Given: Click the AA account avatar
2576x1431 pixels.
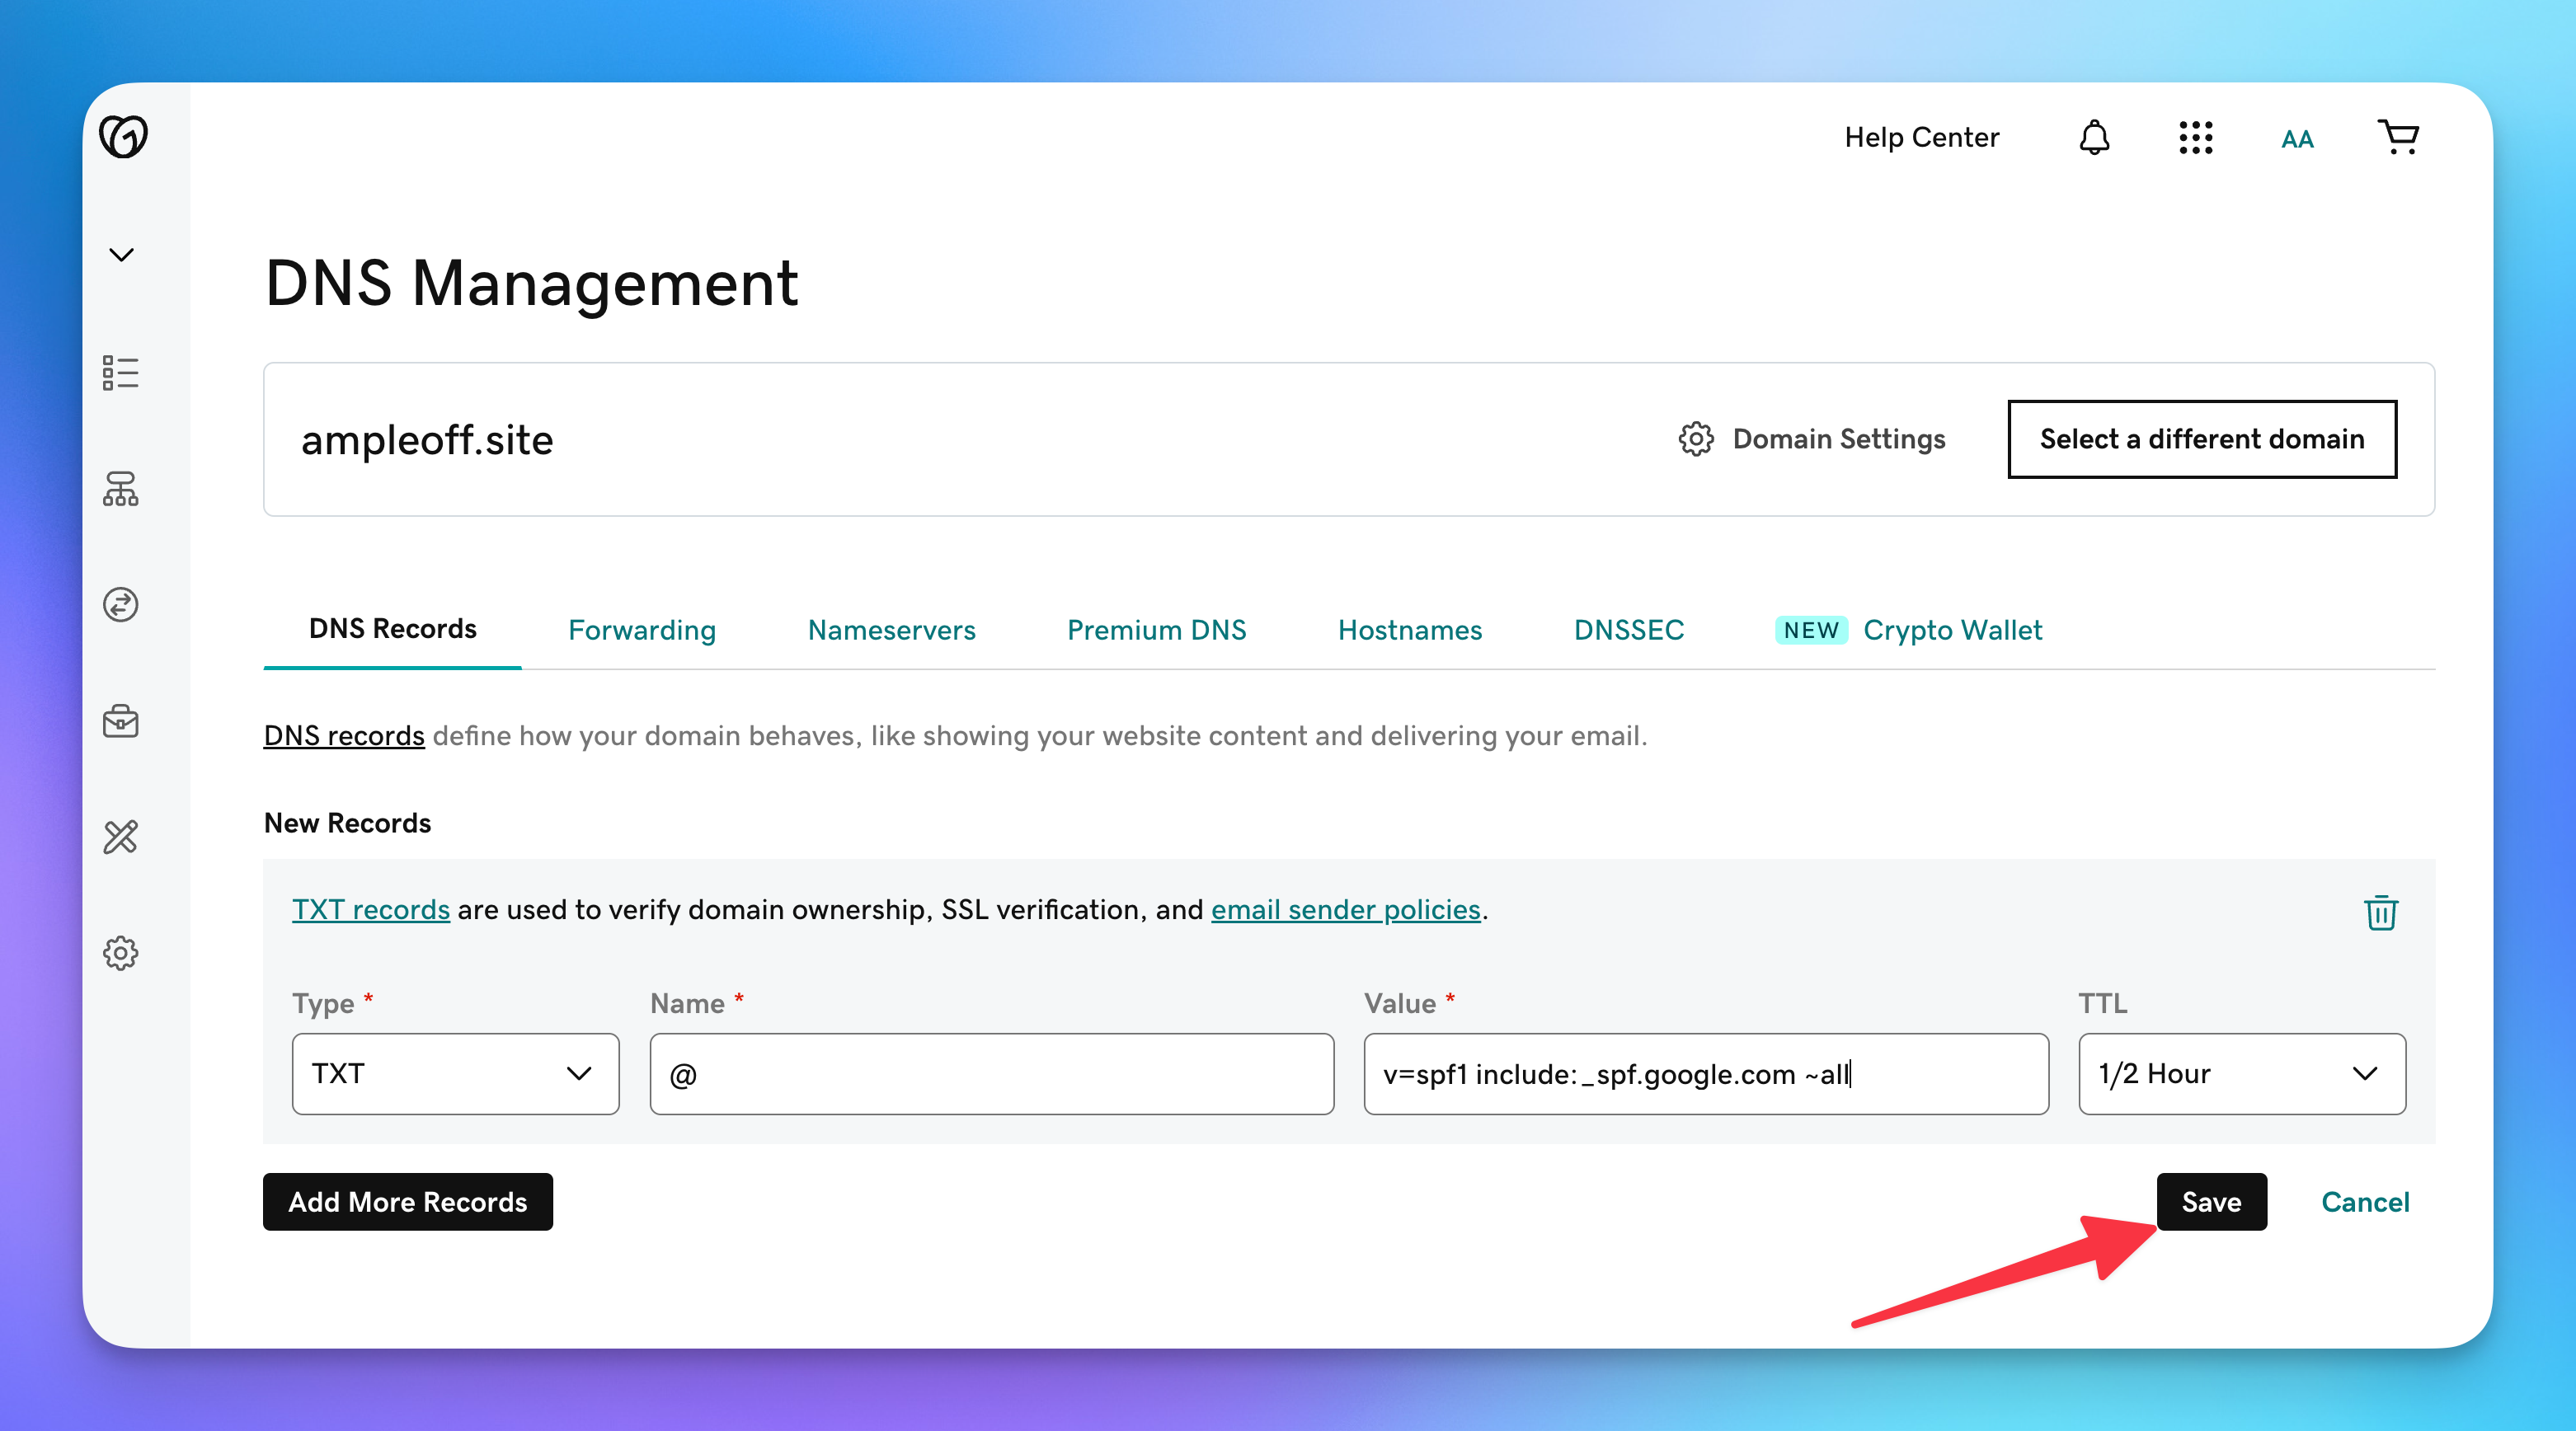Looking at the screenshot, I should [x=2297, y=139].
